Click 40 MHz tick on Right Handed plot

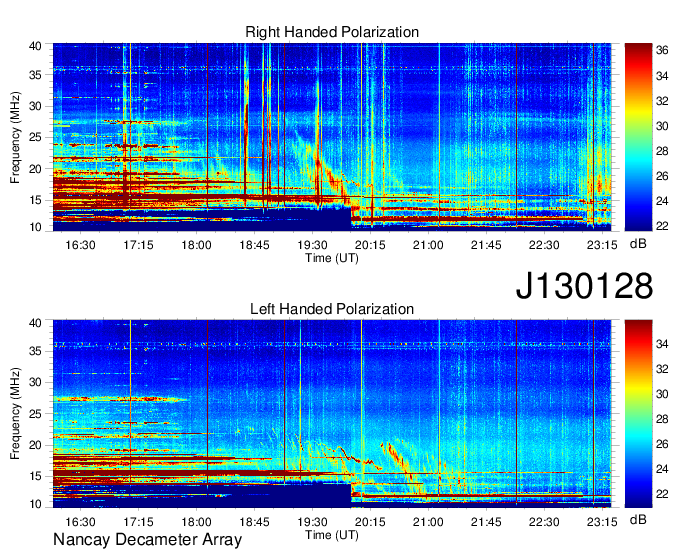(x=35, y=46)
